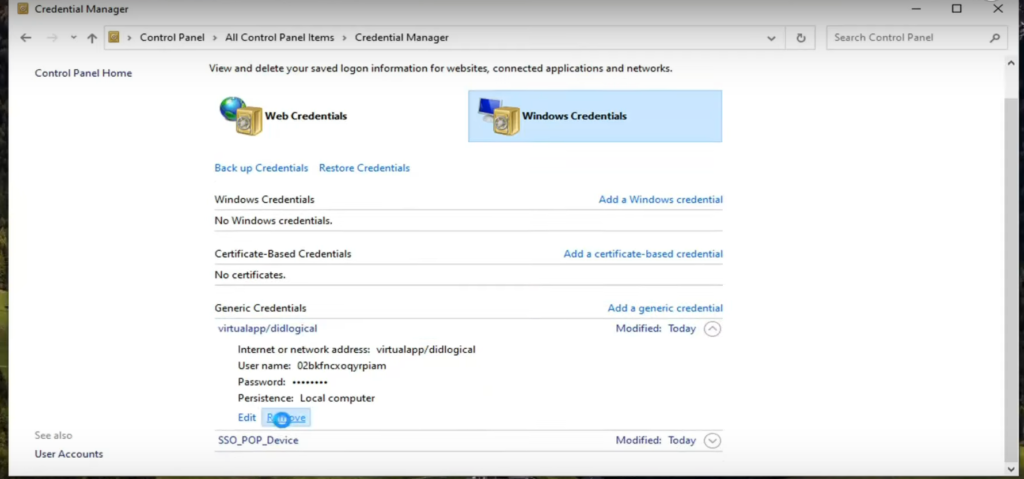Click the up one level arrow
The height and width of the screenshot is (479, 1024).
[92, 38]
